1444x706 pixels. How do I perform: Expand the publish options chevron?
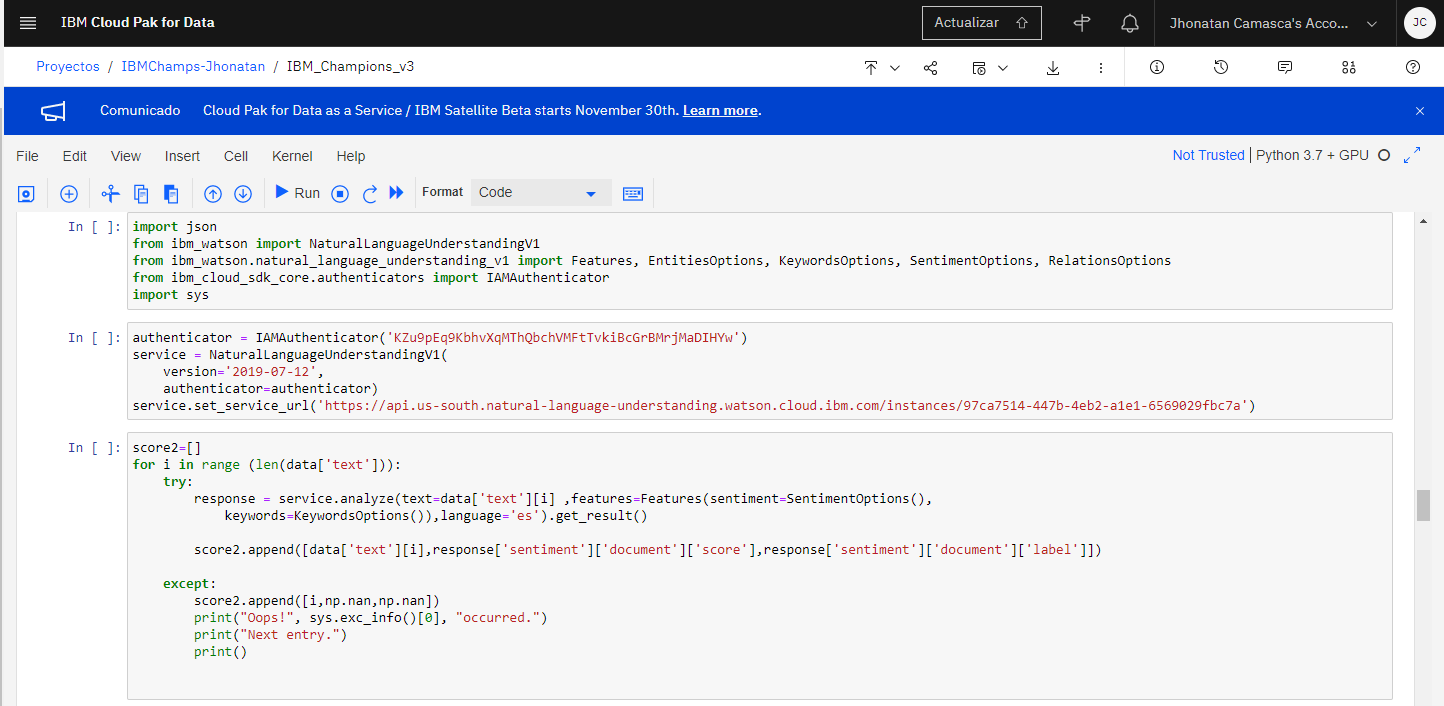point(895,68)
